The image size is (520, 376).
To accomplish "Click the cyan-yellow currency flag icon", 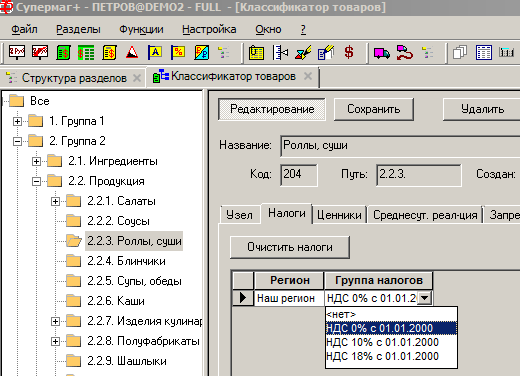I will [x=201, y=53].
